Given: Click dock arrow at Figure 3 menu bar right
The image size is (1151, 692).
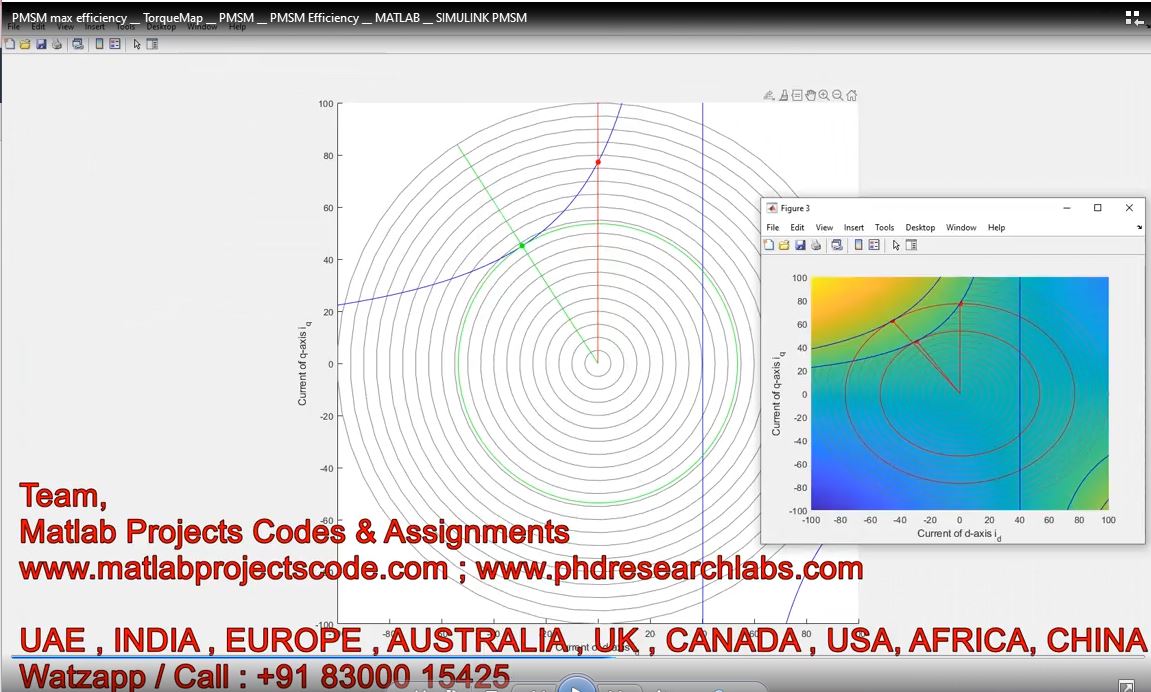Looking at the screenshot, I should (x=1139, y=228).
